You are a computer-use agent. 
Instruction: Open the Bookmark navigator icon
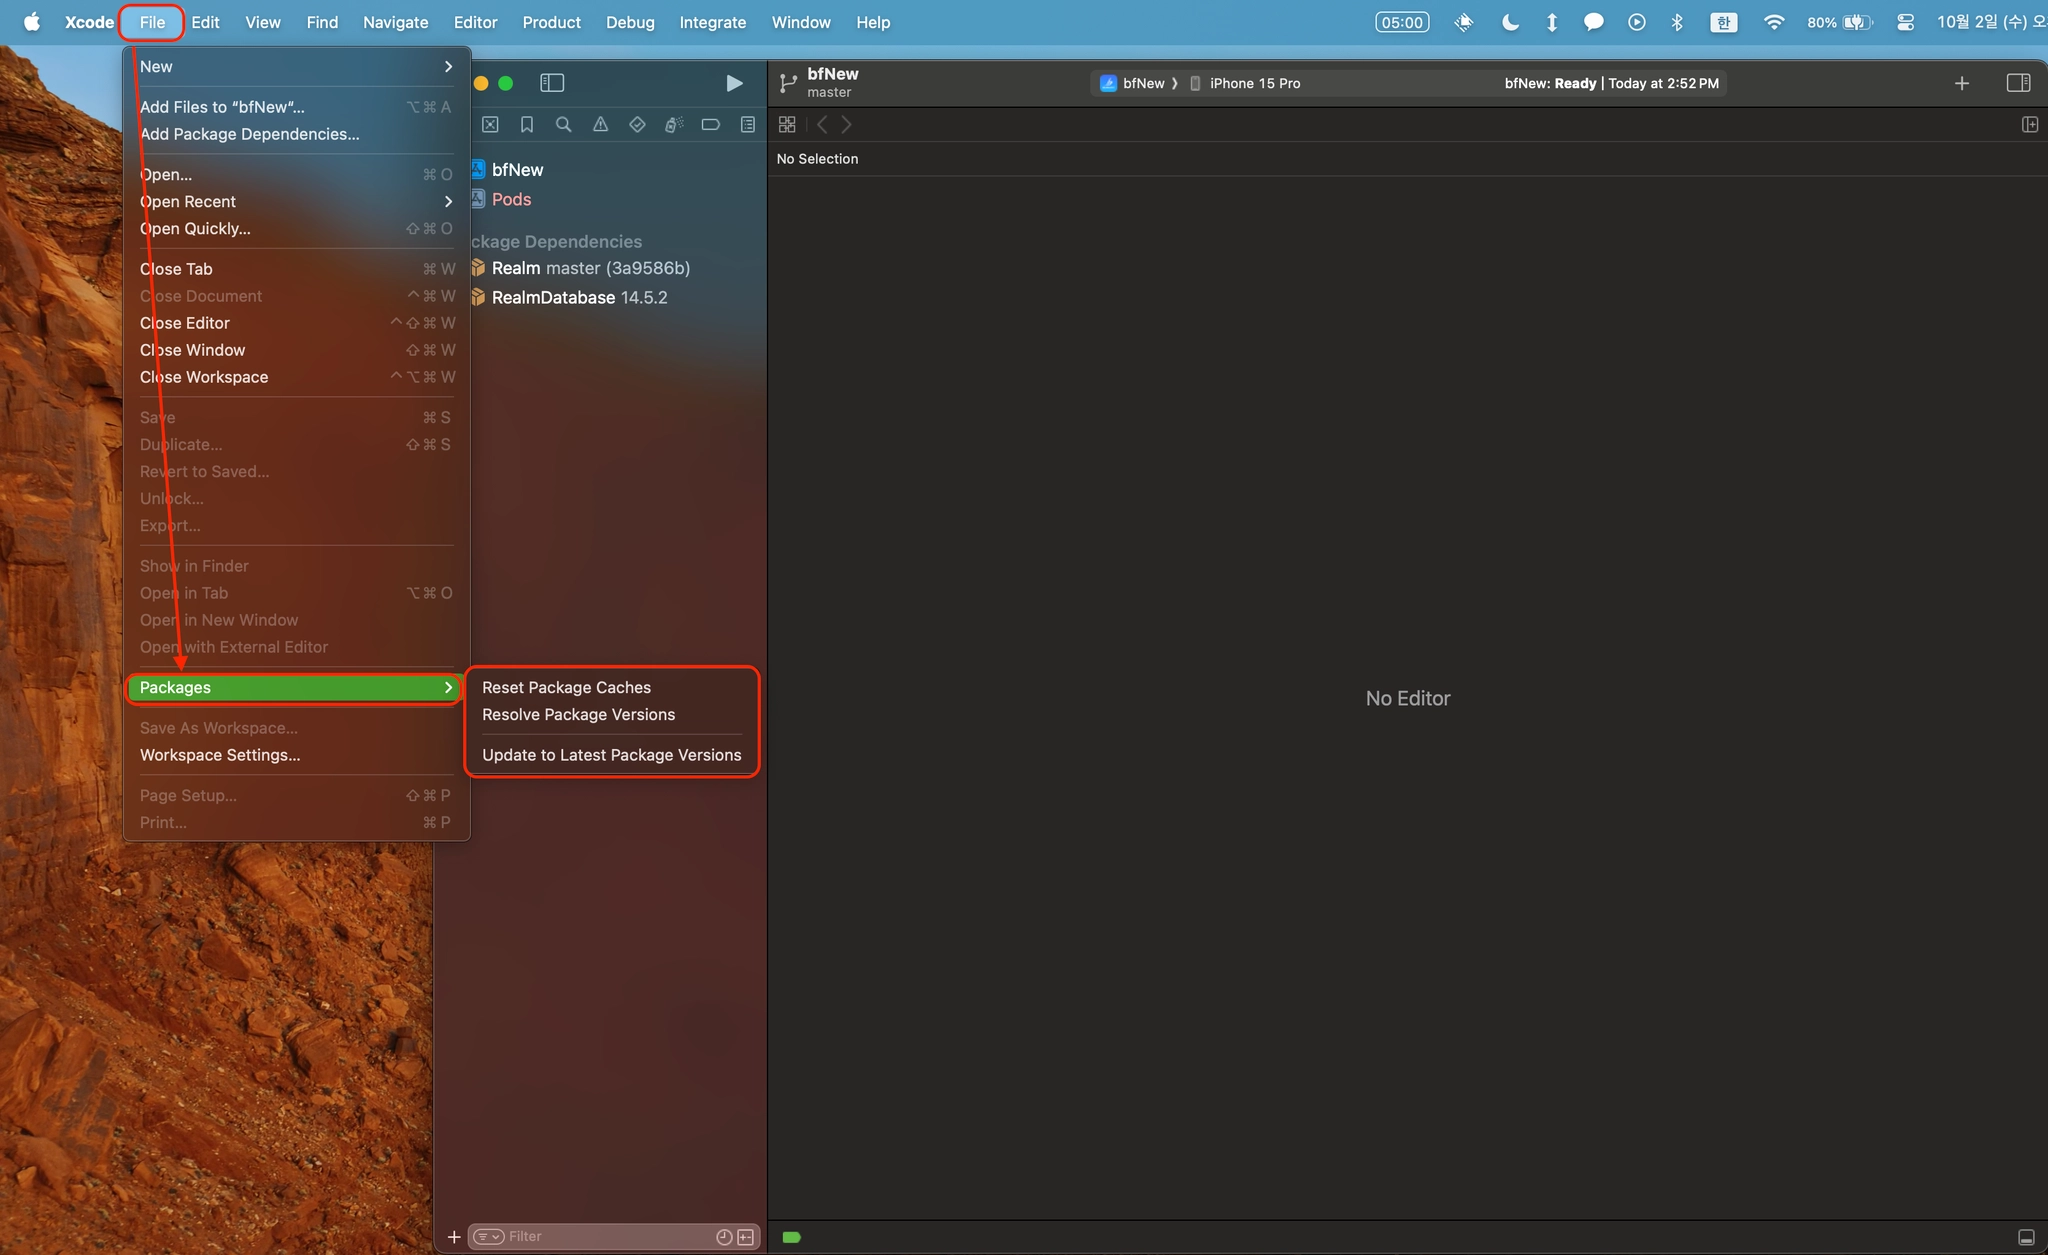(x=527, y=125)
